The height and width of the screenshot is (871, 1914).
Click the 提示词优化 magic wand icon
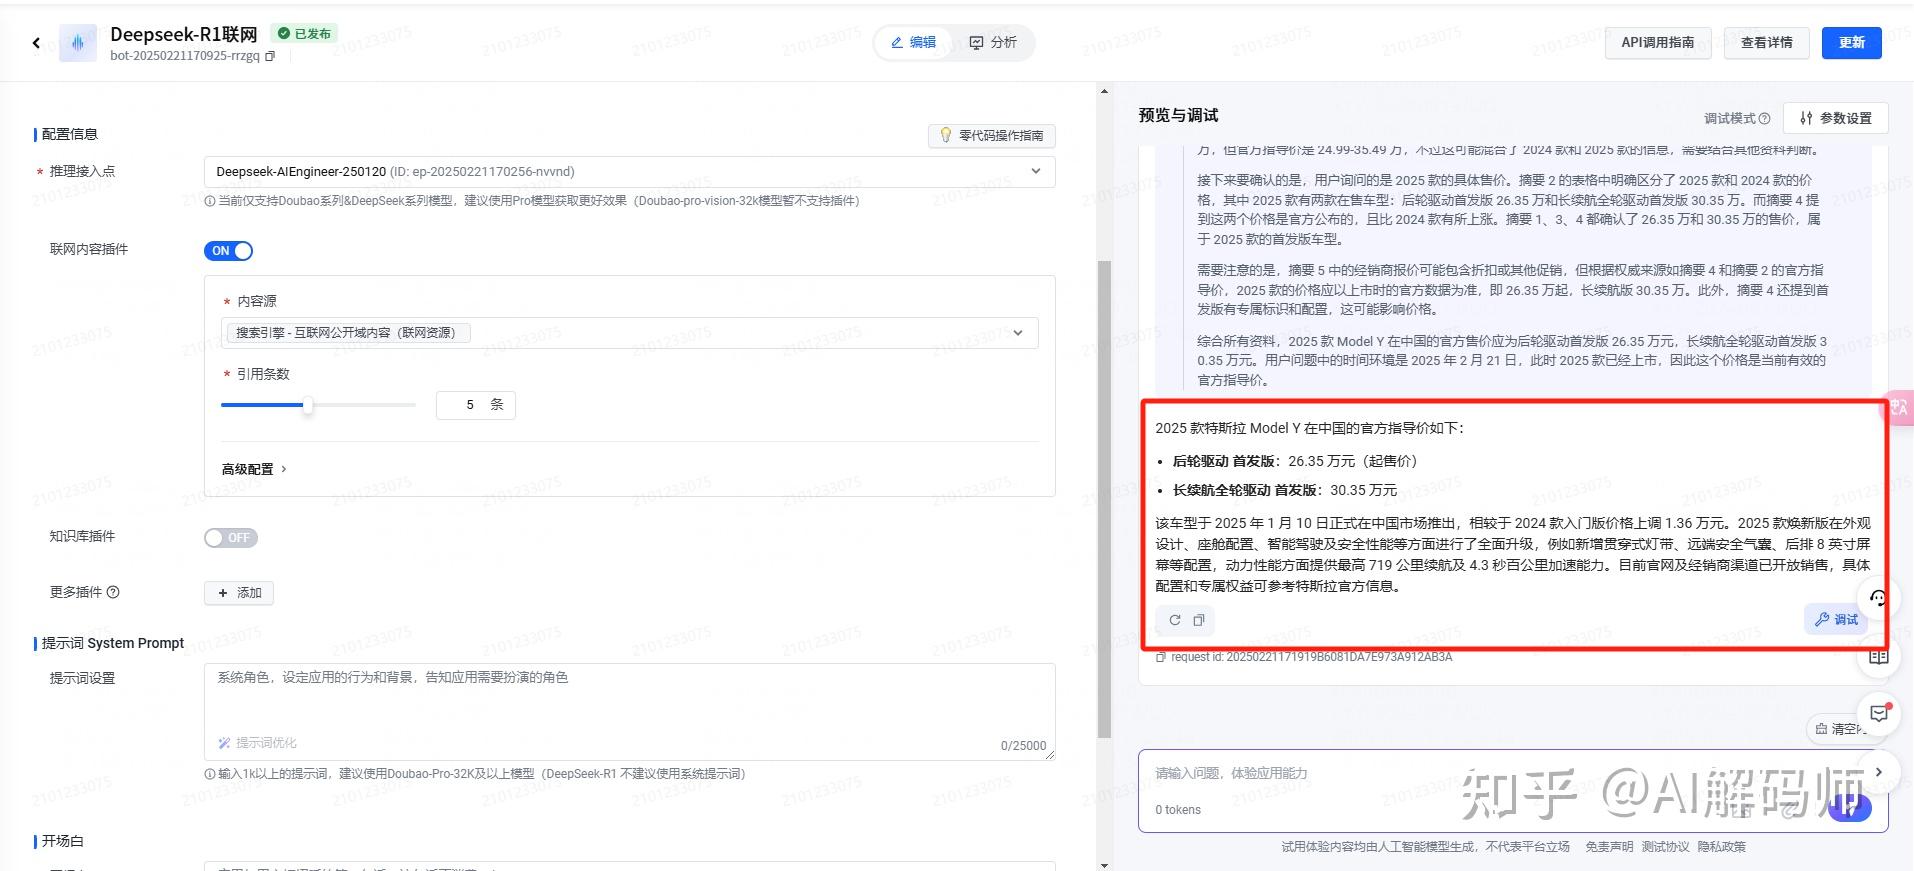[x=224, y=743]
